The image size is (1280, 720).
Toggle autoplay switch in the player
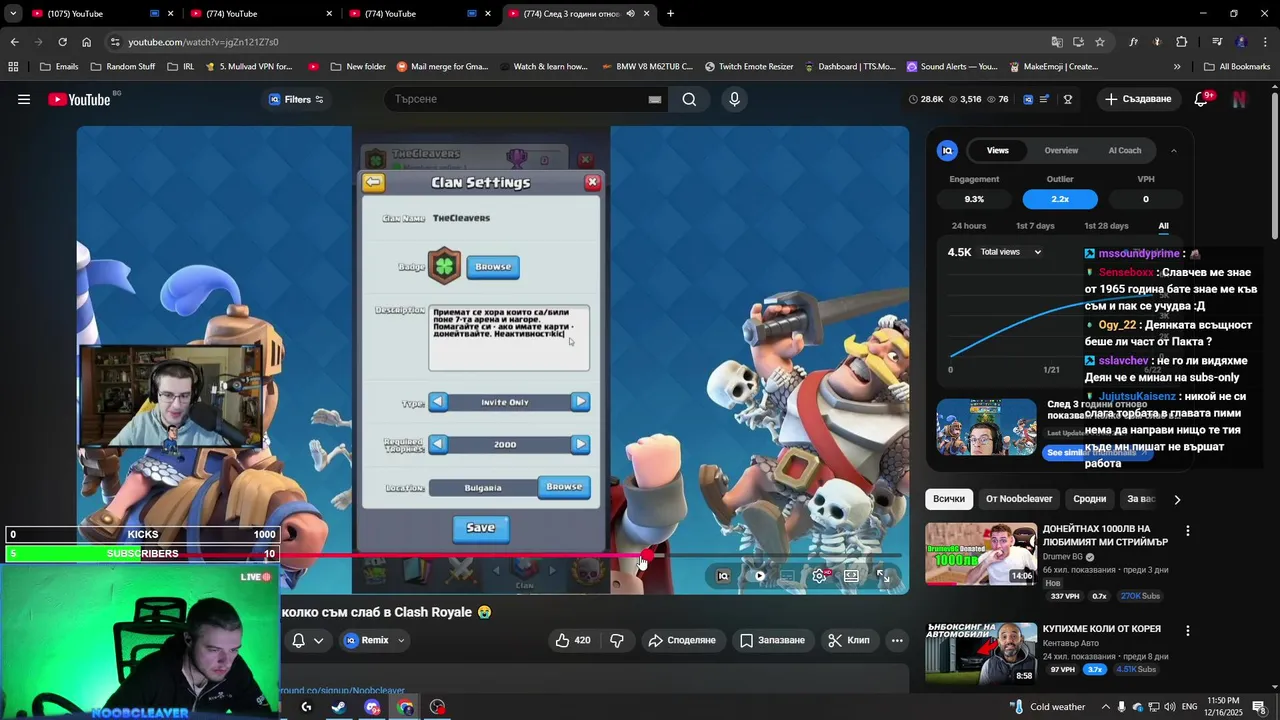pos(759,575)
